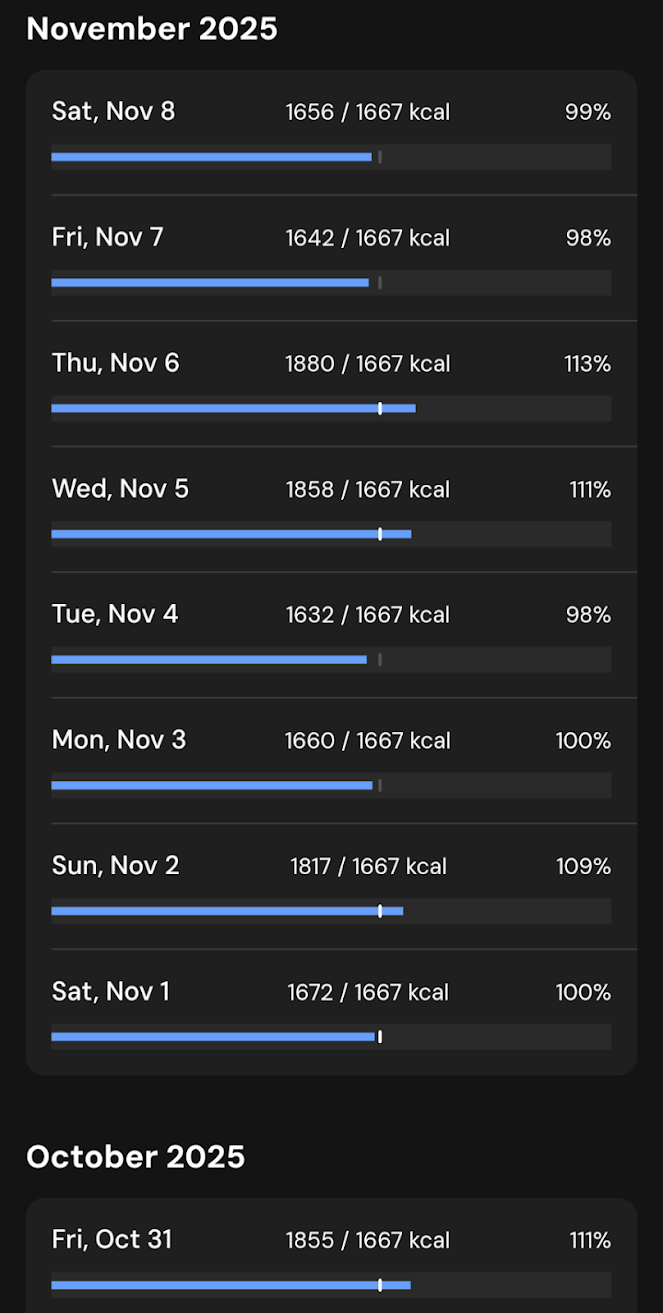Open the Sat, Nov 1 entry
Viewport: 663px width, 1313px height.
click(x=330, y=1011)
